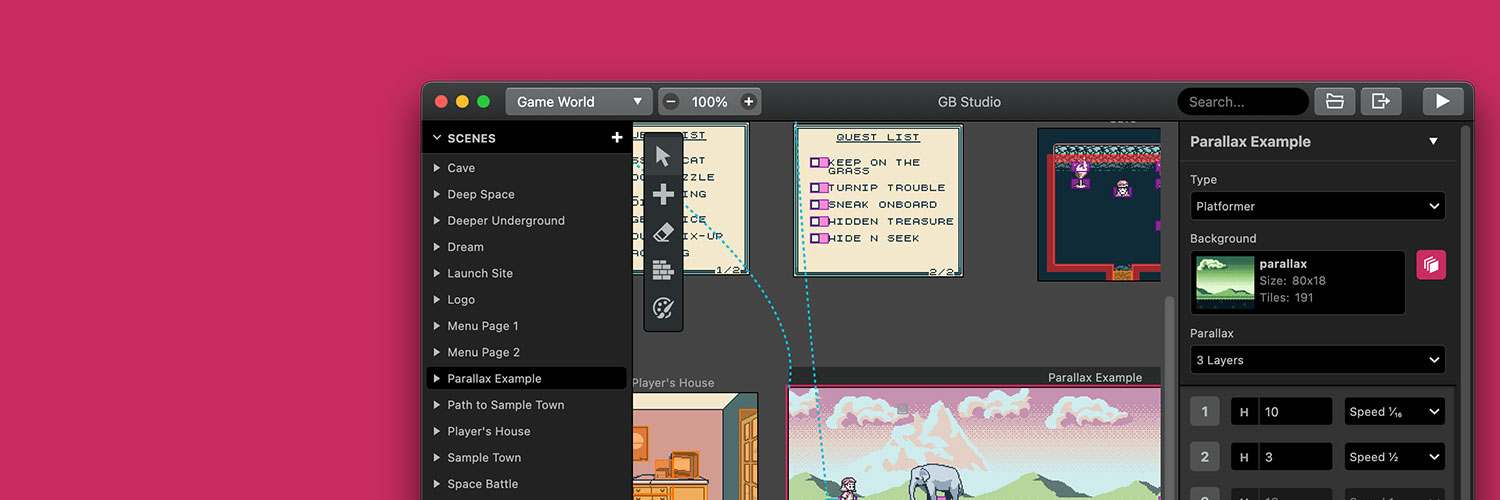This screenshot has width=1500, height=500.
Task: Select the Player's House scene in list
Action: click(x=527, y=431)
